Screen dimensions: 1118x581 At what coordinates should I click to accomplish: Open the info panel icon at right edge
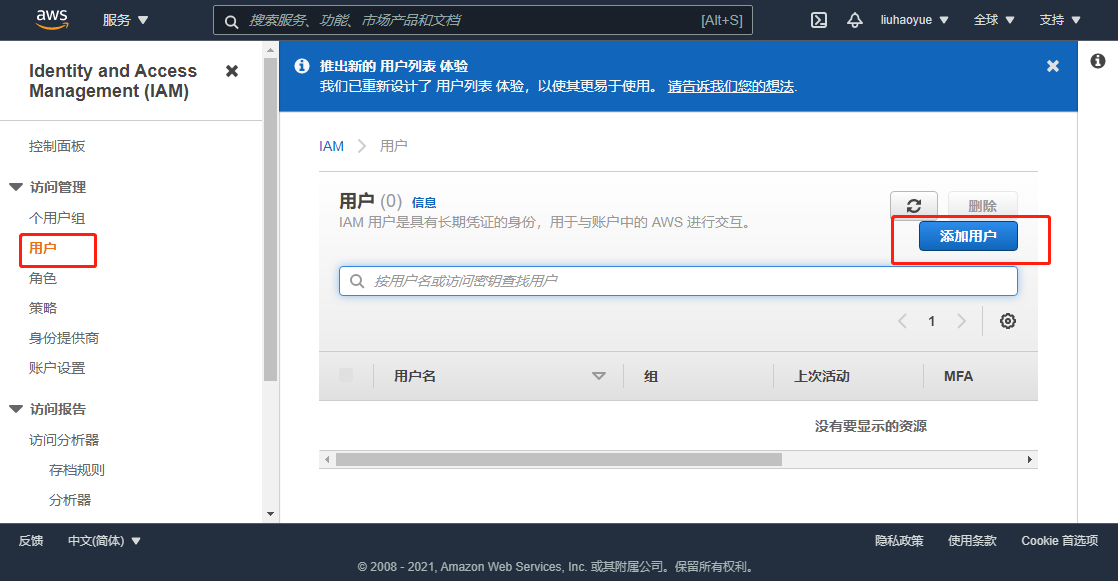pyautogui.click(x=1098, y=61)
